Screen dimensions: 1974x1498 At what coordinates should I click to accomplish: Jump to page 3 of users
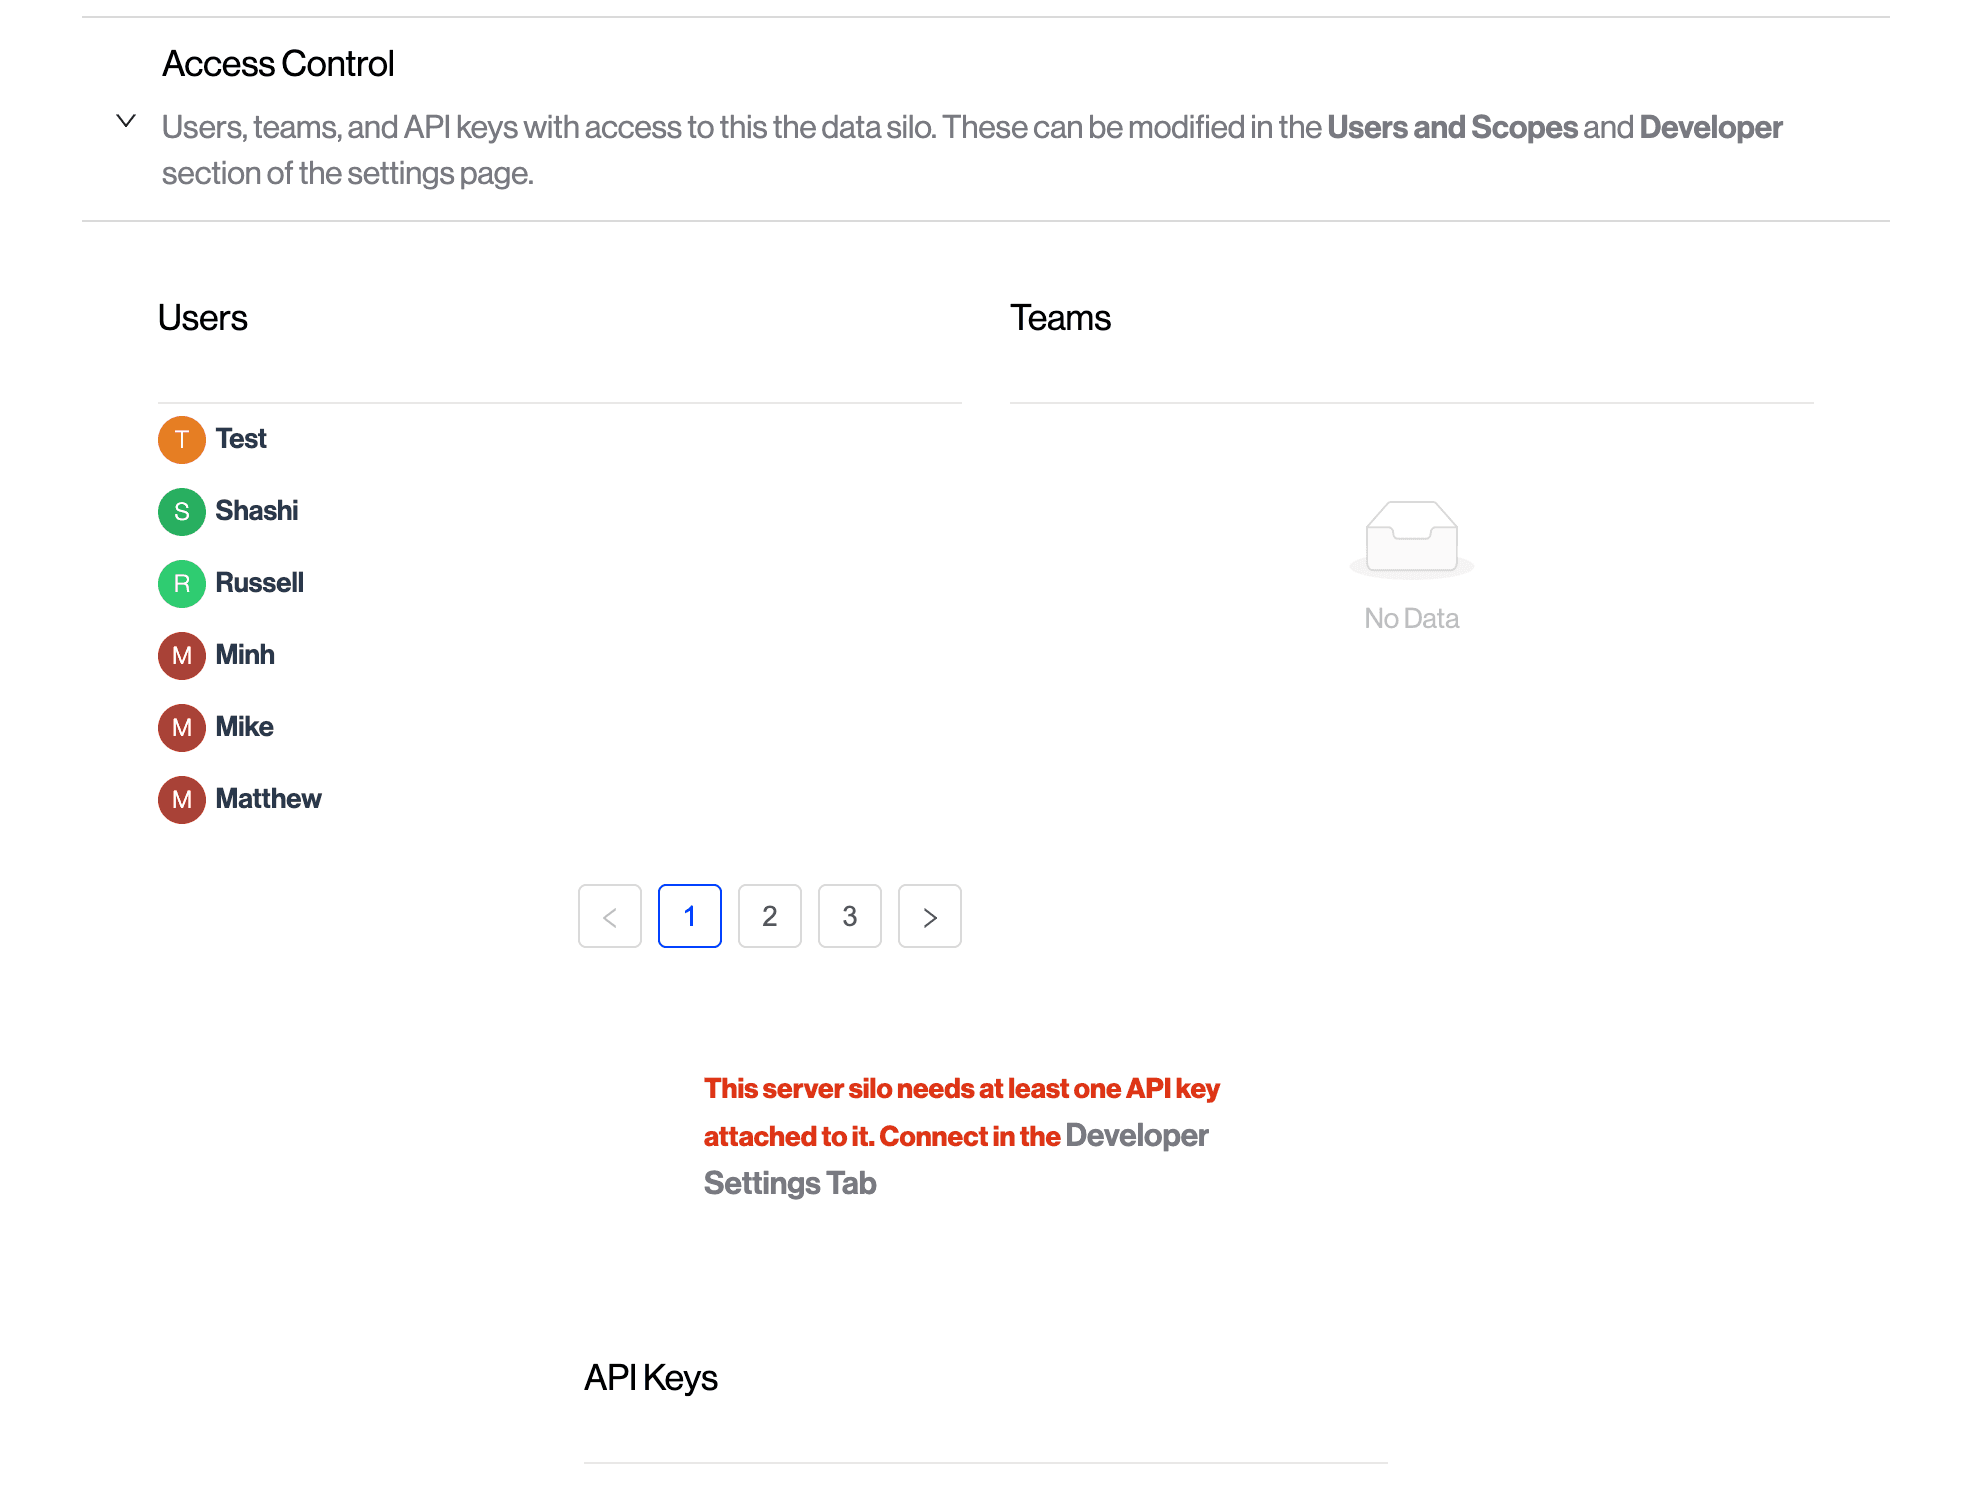tap(850, 916)
